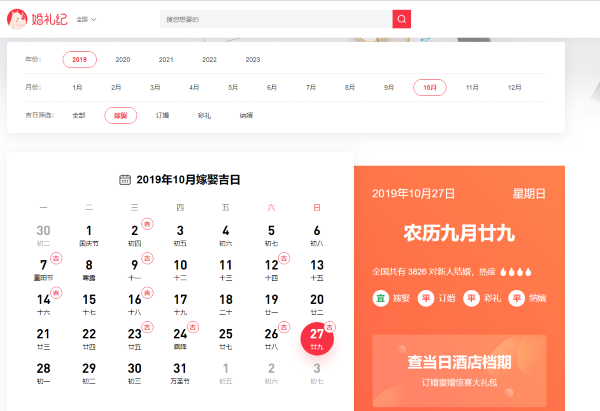Choose month 11月
600x411 pixels.
pyautogui.click(x=472, y=87)
